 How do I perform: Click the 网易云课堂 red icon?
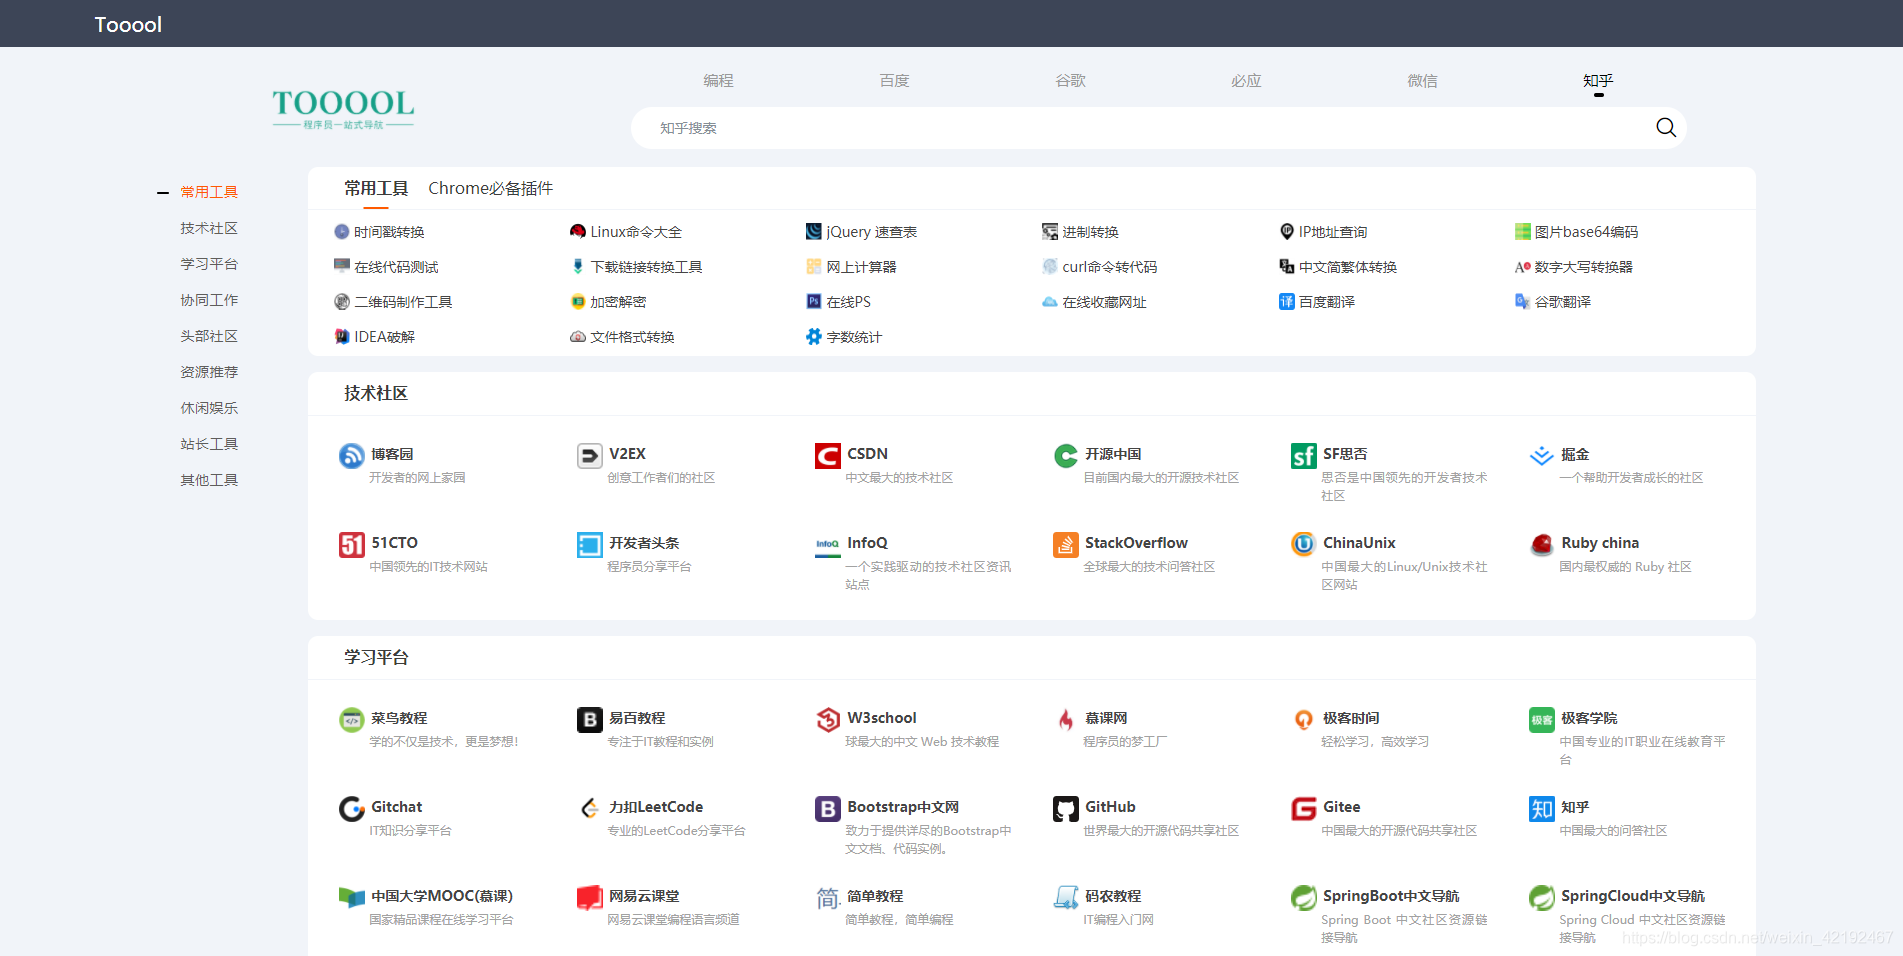589,898
